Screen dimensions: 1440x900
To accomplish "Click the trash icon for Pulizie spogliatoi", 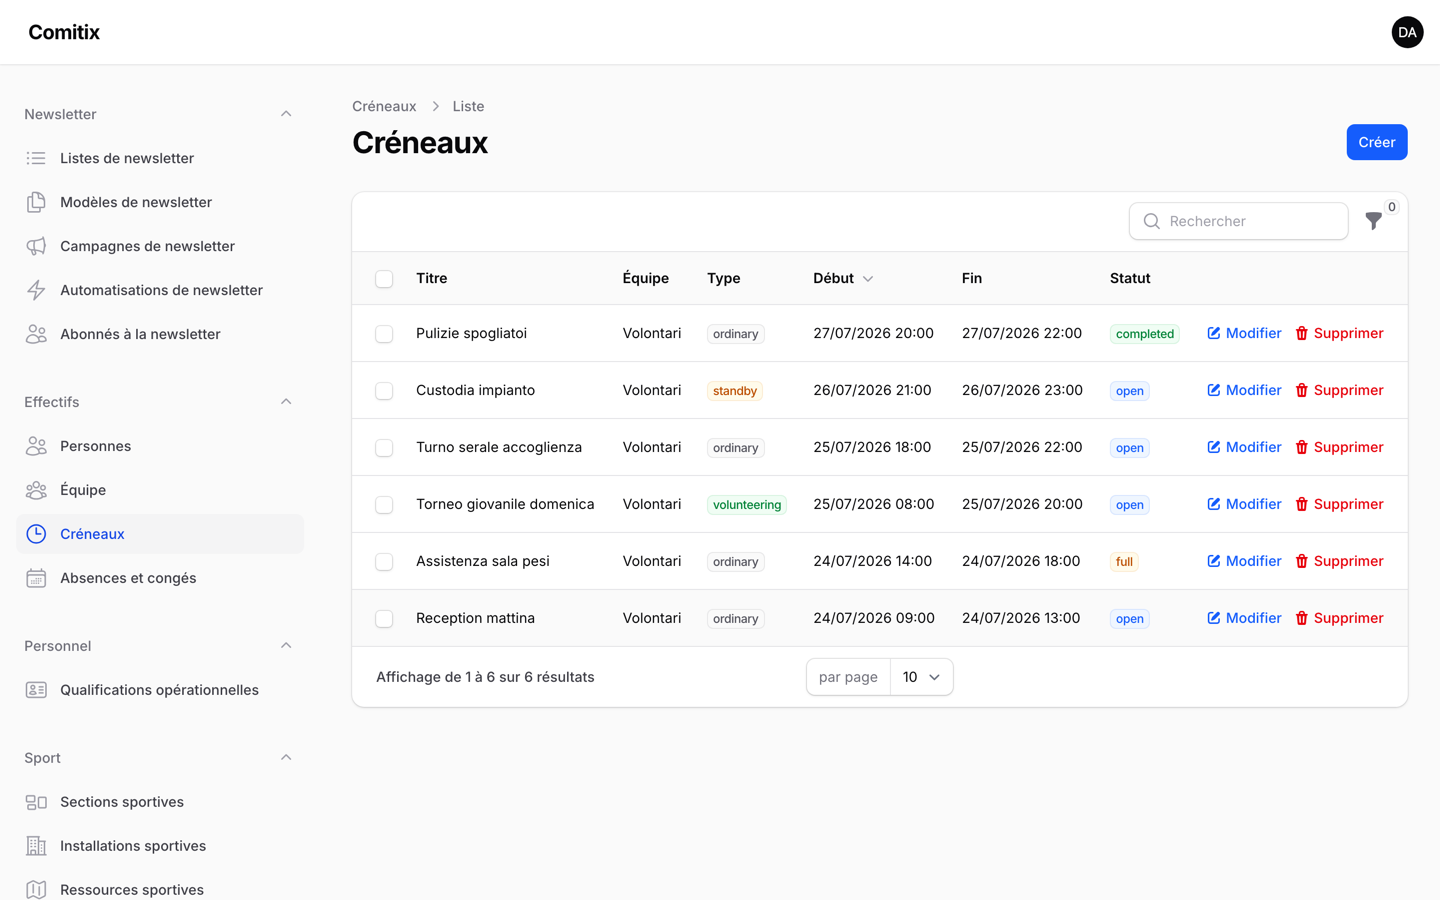I will pos(1302,333).
